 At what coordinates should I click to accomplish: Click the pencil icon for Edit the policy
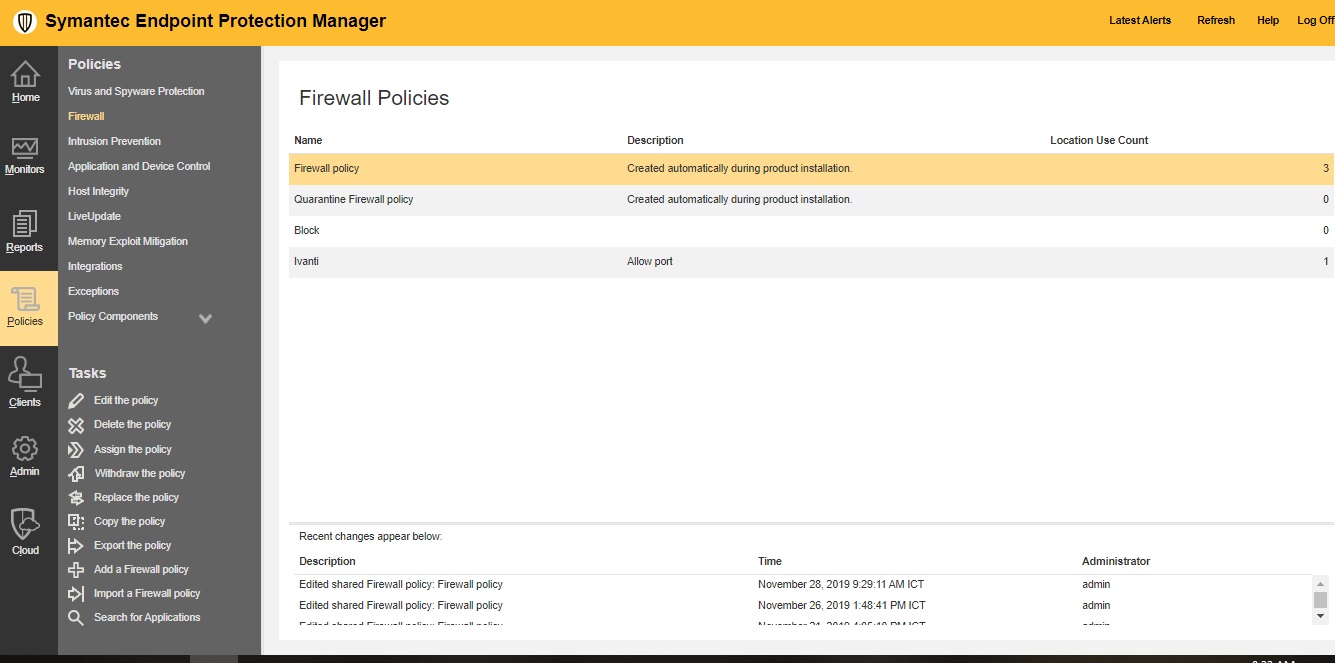pos(76,401)
